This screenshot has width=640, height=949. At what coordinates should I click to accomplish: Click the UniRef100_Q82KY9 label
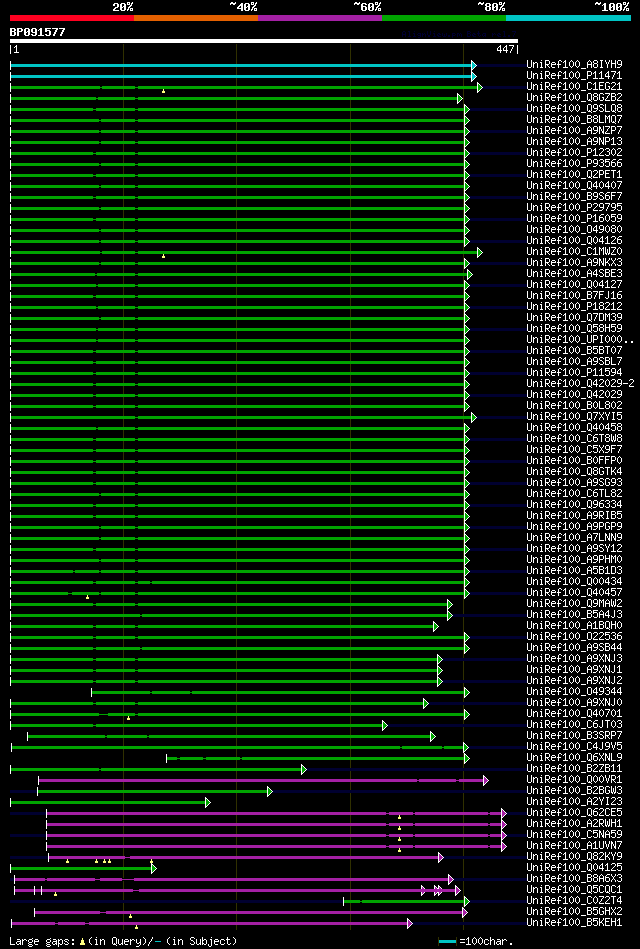click(575, 857)
